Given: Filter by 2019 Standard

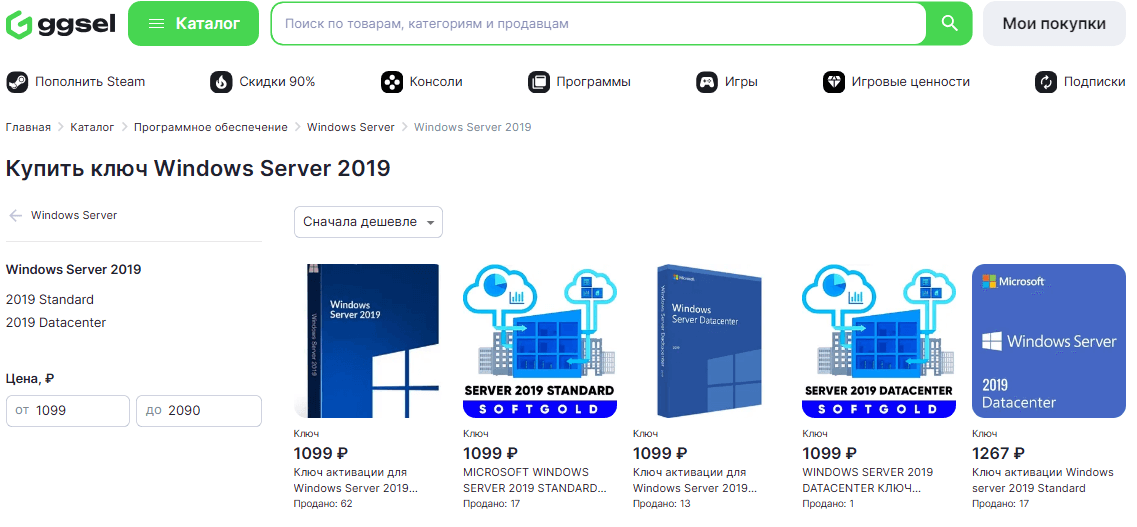Looking at the screenshot, I should pyautogui.click(x=49, y=299).
